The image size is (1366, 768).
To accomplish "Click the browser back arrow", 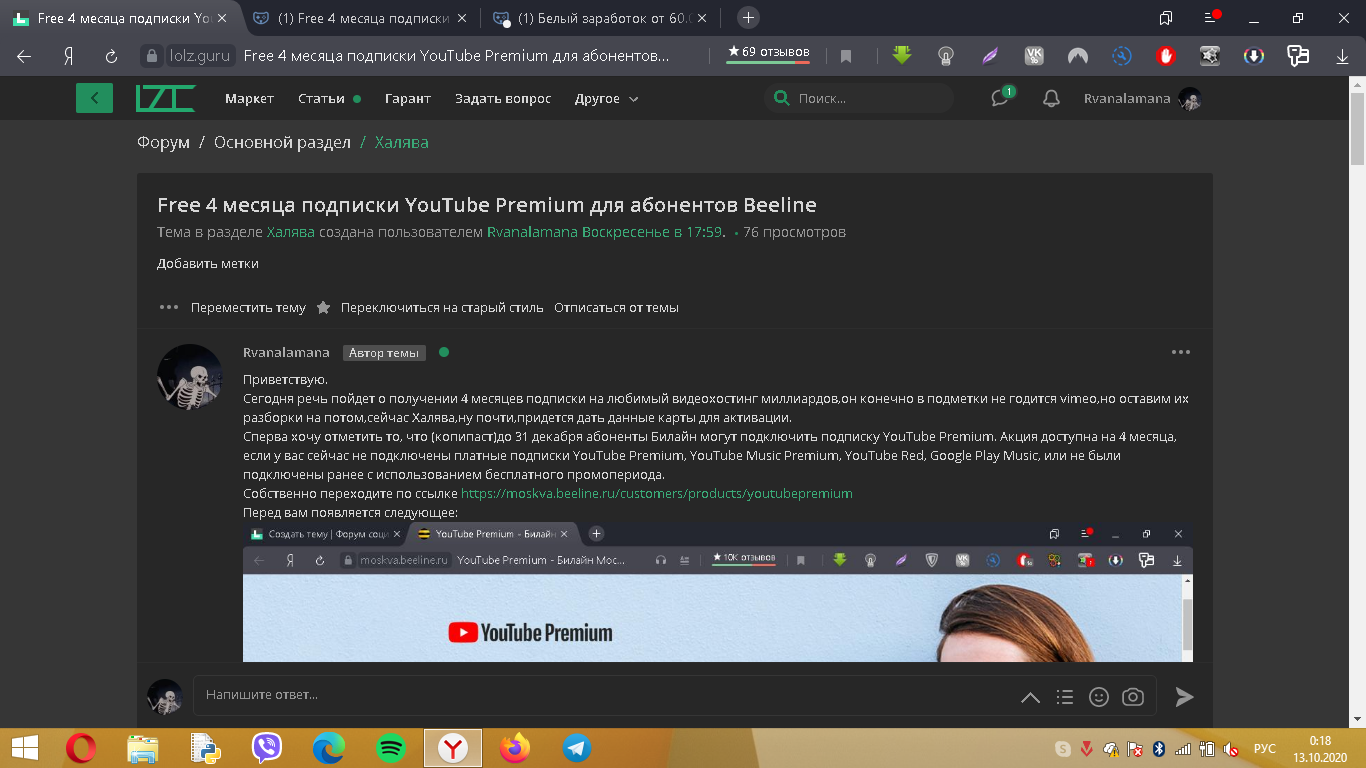I will tap(24, 56).
